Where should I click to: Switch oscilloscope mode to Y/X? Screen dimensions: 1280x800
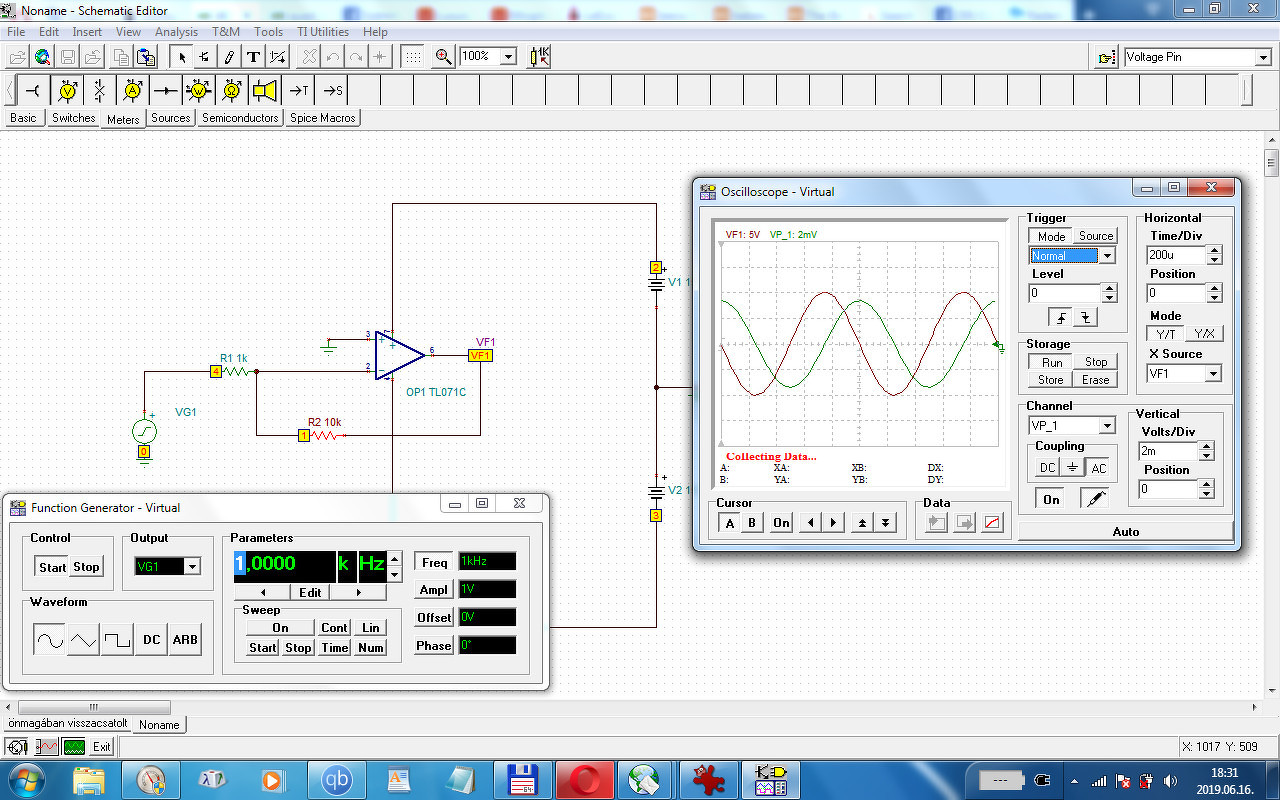pyautogui.click(x=1204, y=334)
